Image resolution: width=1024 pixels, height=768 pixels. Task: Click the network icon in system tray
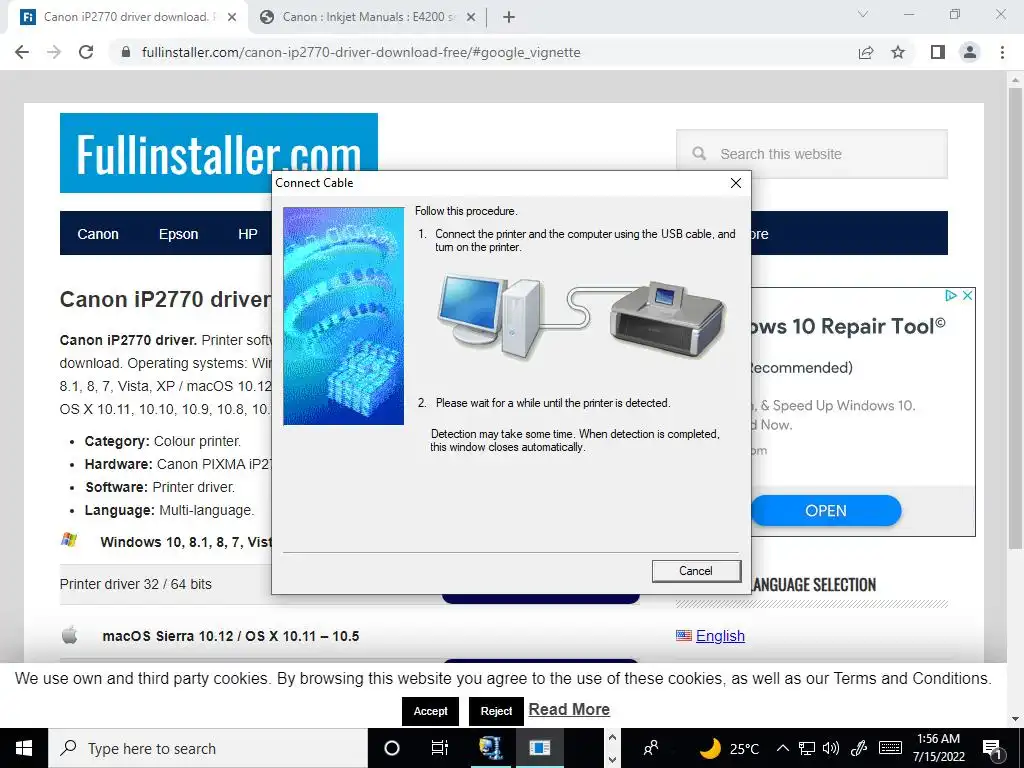tap(807, 748)
